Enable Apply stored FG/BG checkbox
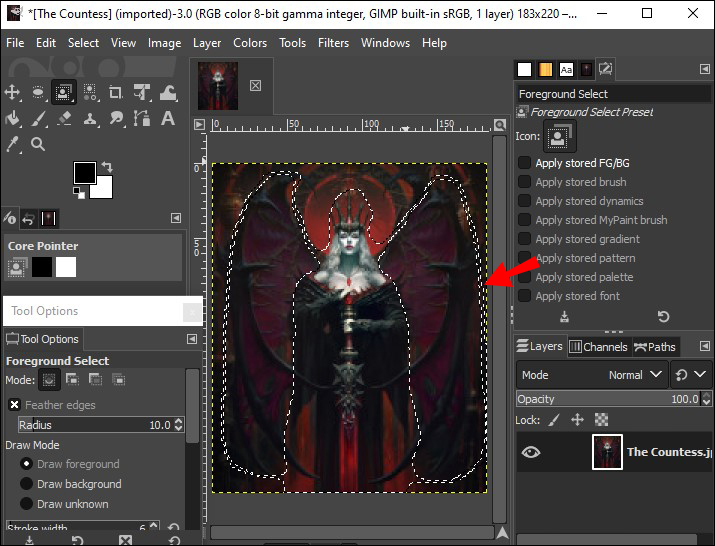Image resolution: width=715 pixels, height=546 pixels. pos(524,163)
